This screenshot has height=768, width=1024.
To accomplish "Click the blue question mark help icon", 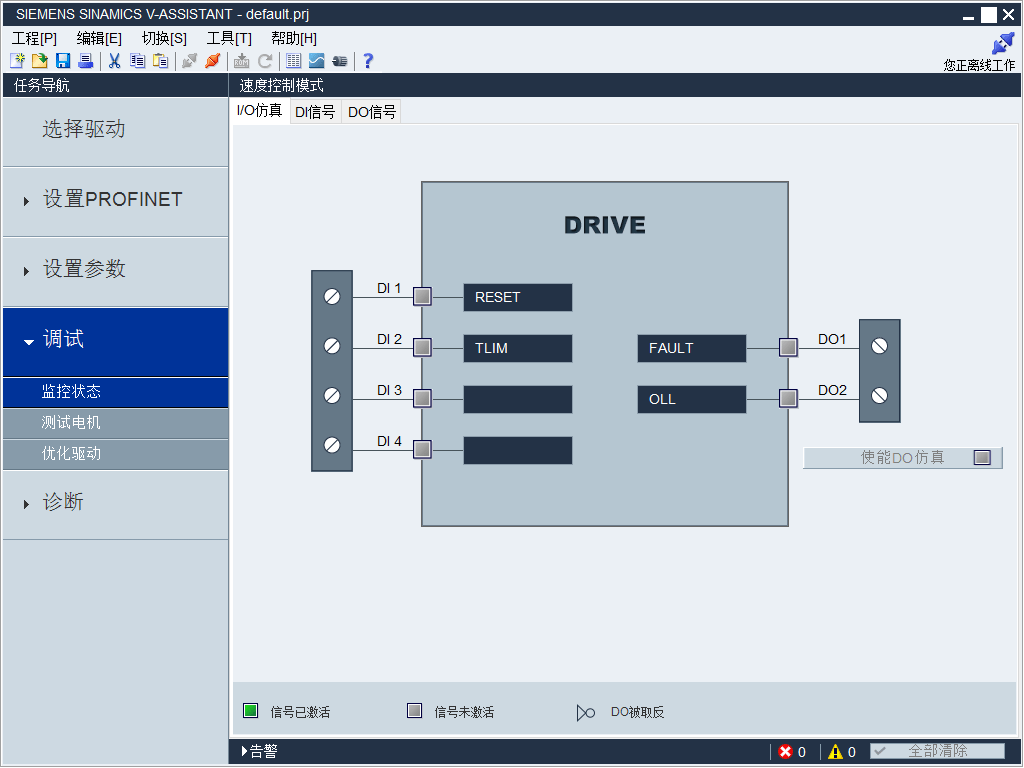I will tap(368, 61).
